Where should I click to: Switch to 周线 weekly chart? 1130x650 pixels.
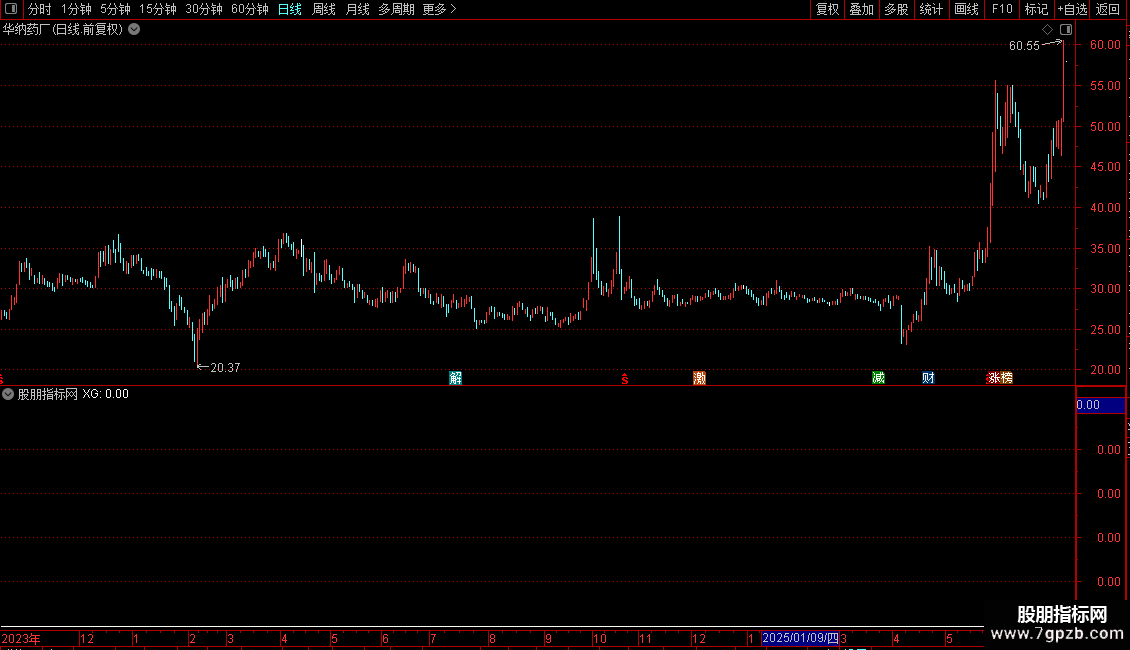pyautogui.click(x=324, y=9)
